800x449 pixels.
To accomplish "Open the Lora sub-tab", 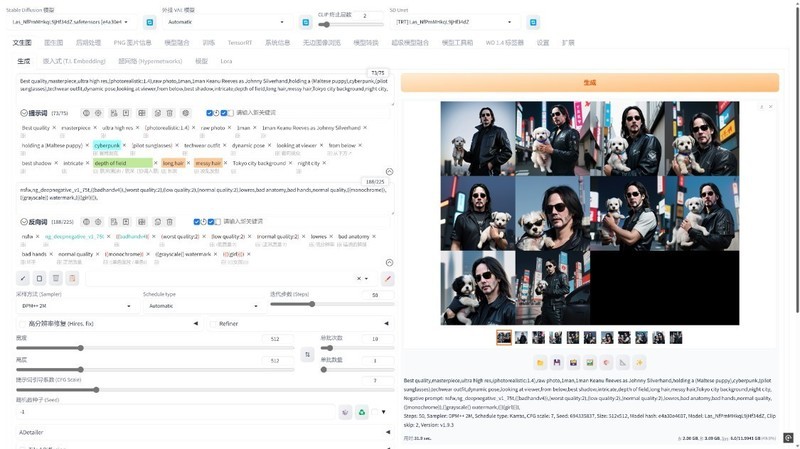I will coord(226,61).
